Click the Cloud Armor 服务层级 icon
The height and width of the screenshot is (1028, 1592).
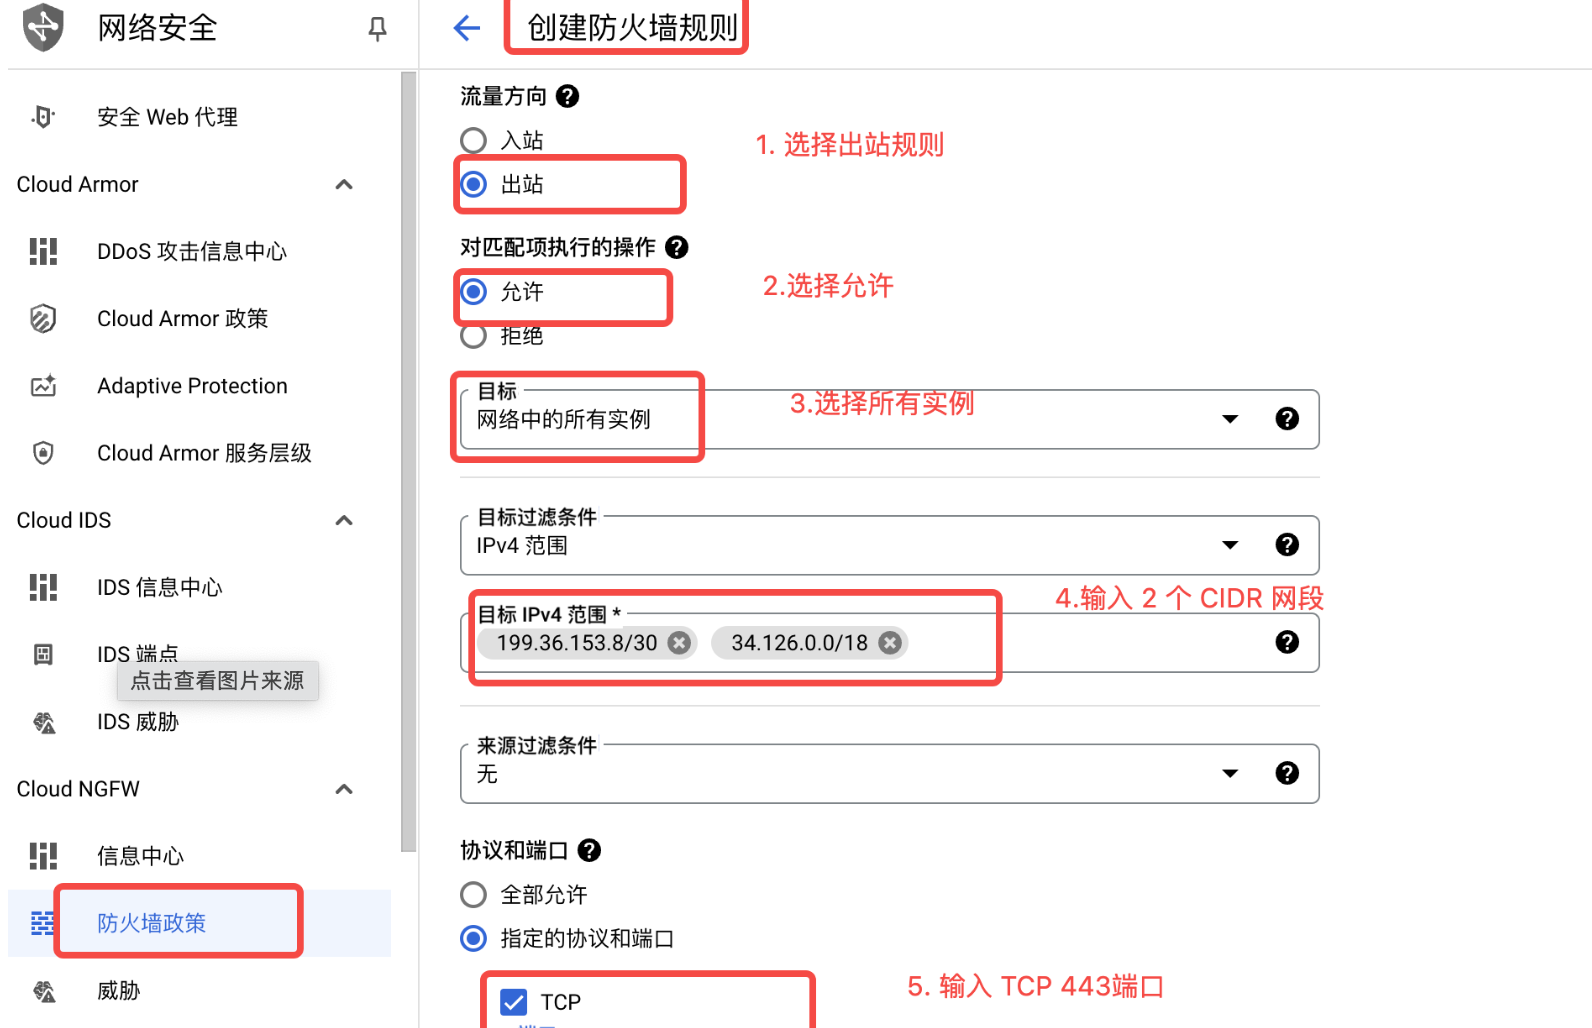[x=43, y=453]
